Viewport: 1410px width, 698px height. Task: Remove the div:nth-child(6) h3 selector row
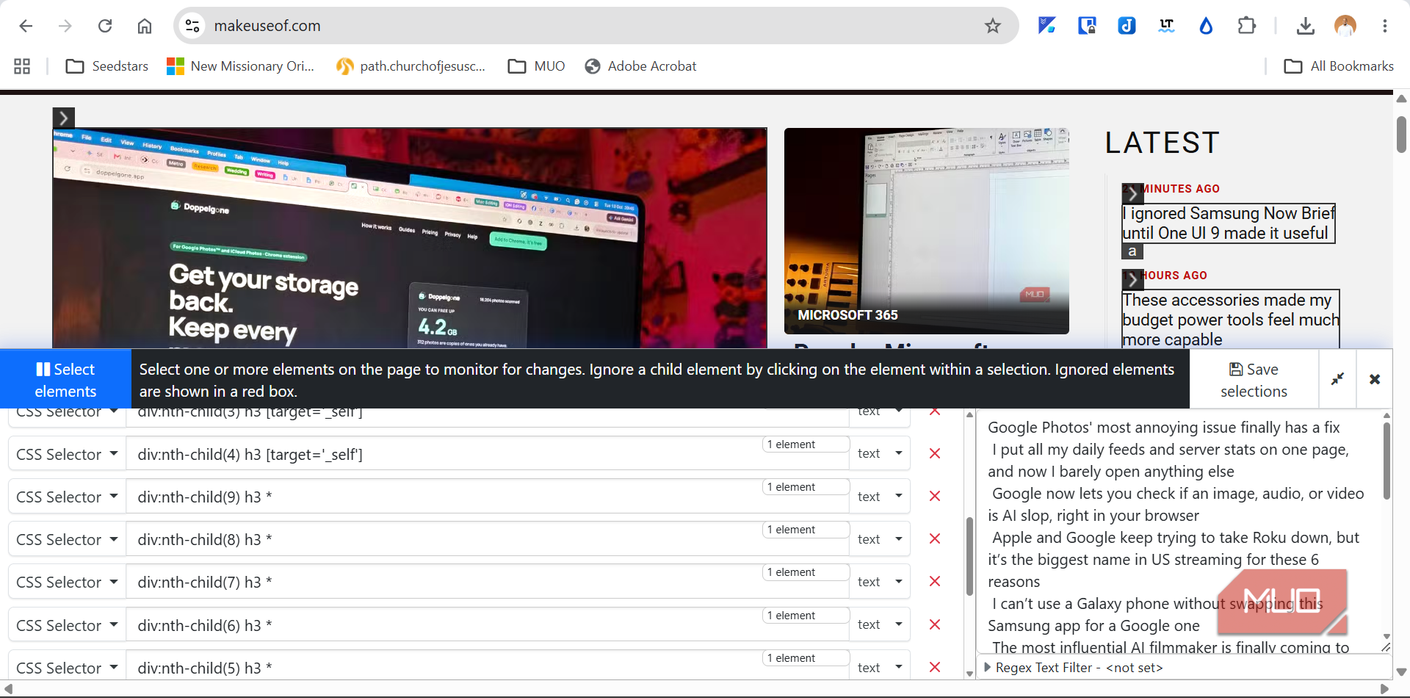(935, 625)
